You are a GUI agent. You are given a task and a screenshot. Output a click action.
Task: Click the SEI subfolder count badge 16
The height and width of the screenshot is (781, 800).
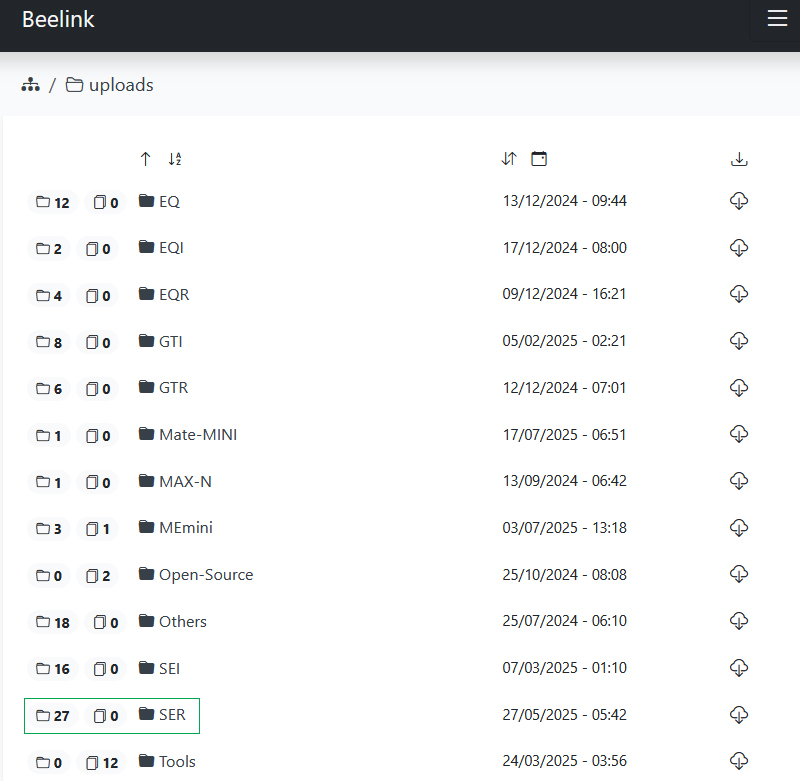click(x=53, y=669)
